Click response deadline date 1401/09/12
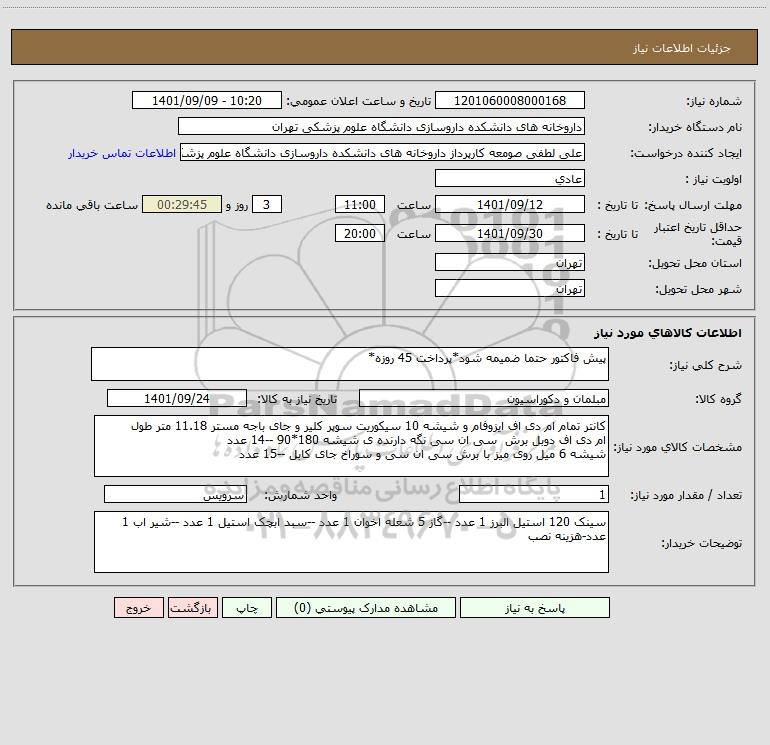 pyautogui.click(x=510, y=204)
